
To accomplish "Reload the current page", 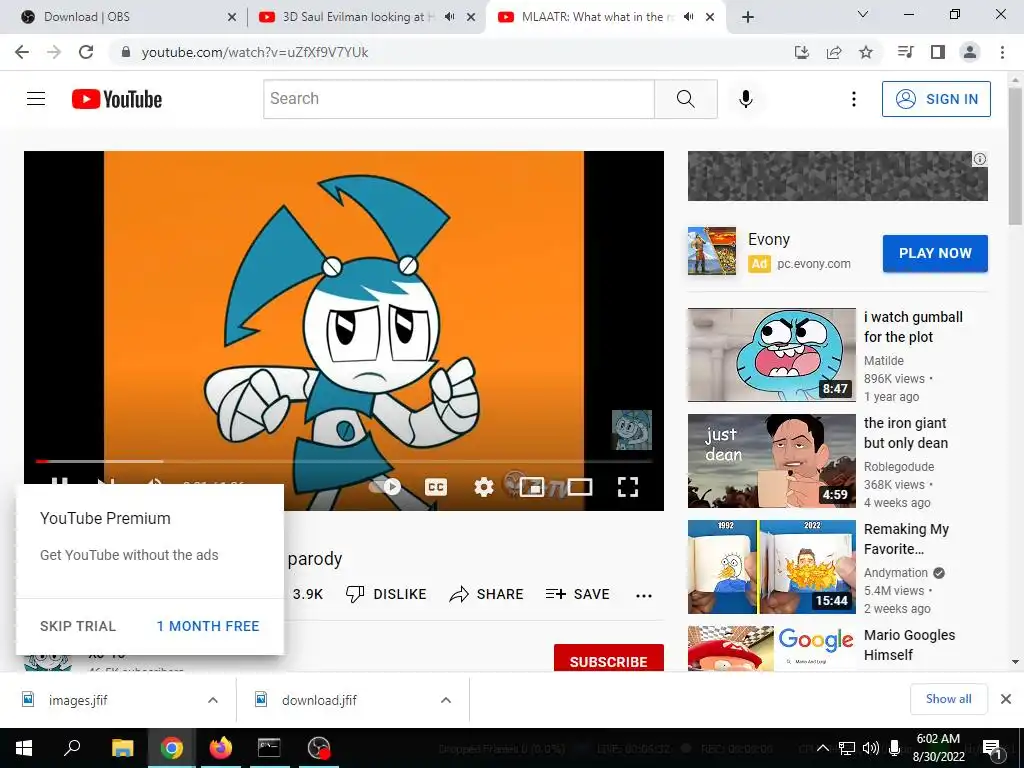I will [x=86, y=52].
